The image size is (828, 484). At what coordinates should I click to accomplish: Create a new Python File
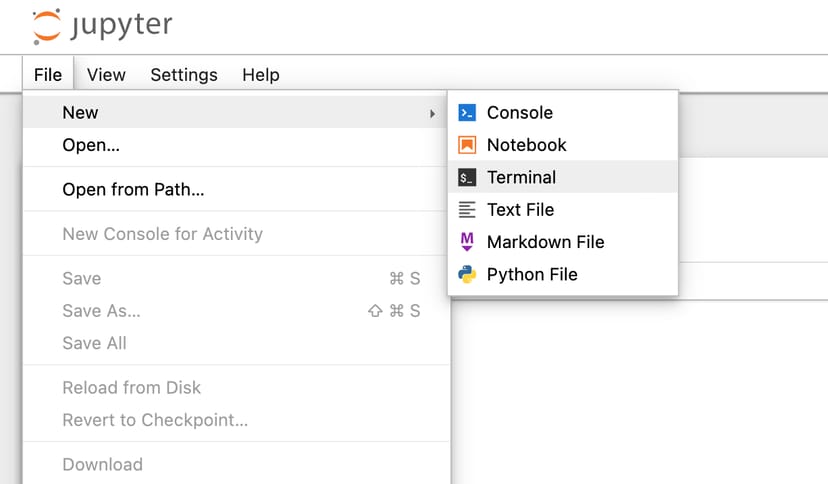(532, 274)
